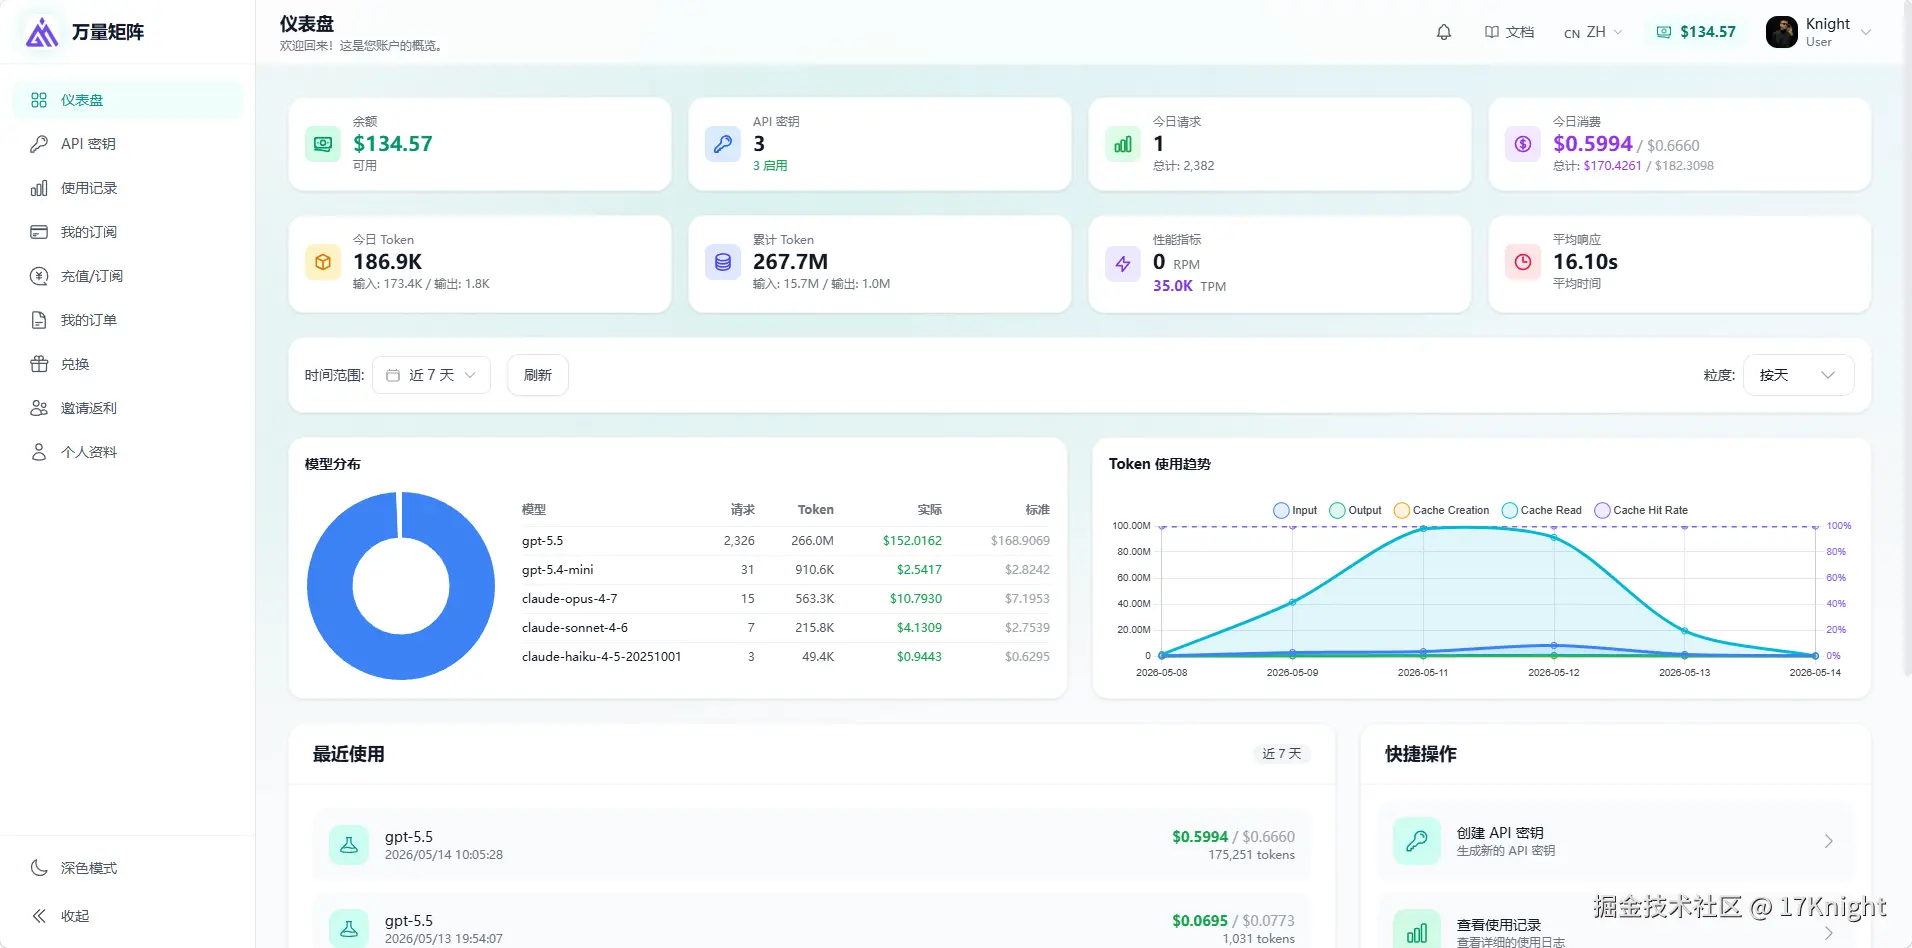1912x948 pixels.
Task: Open the ZH language dropdown
Action: coord(1593,32)
